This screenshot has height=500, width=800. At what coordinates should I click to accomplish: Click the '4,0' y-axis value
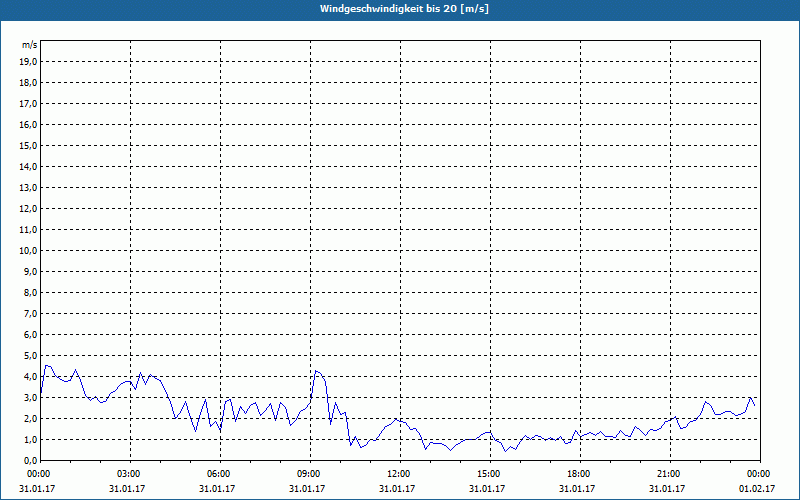(x=30, y=377)
